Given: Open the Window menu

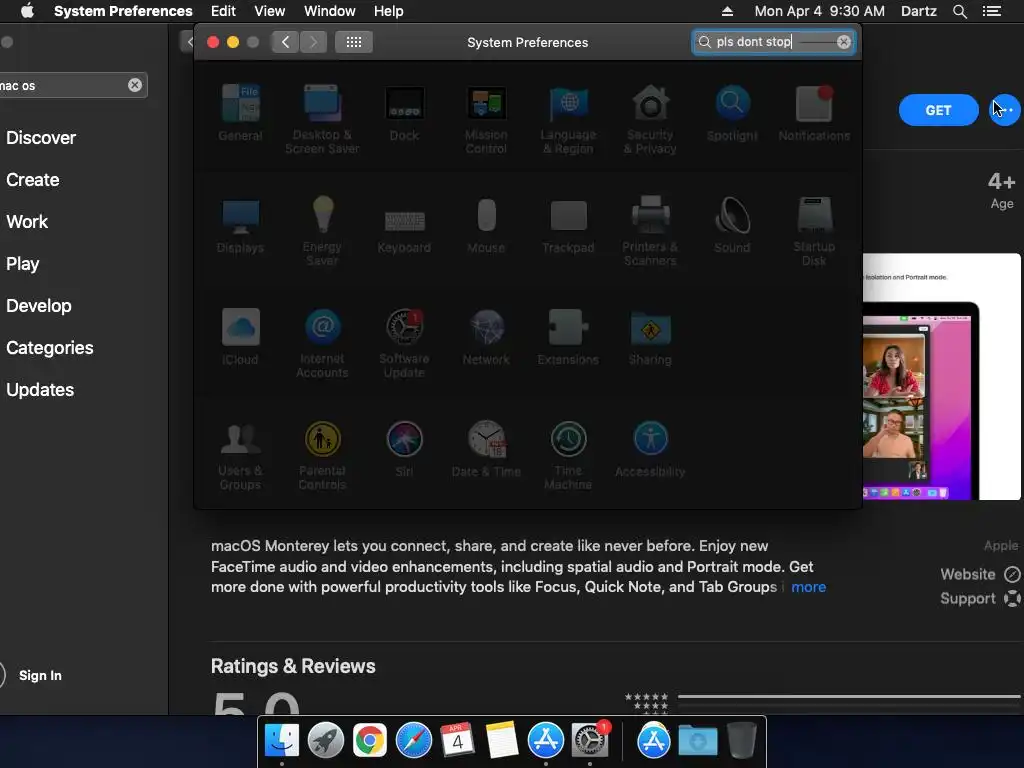Looking at the screenshot, I should coord(330,11).
